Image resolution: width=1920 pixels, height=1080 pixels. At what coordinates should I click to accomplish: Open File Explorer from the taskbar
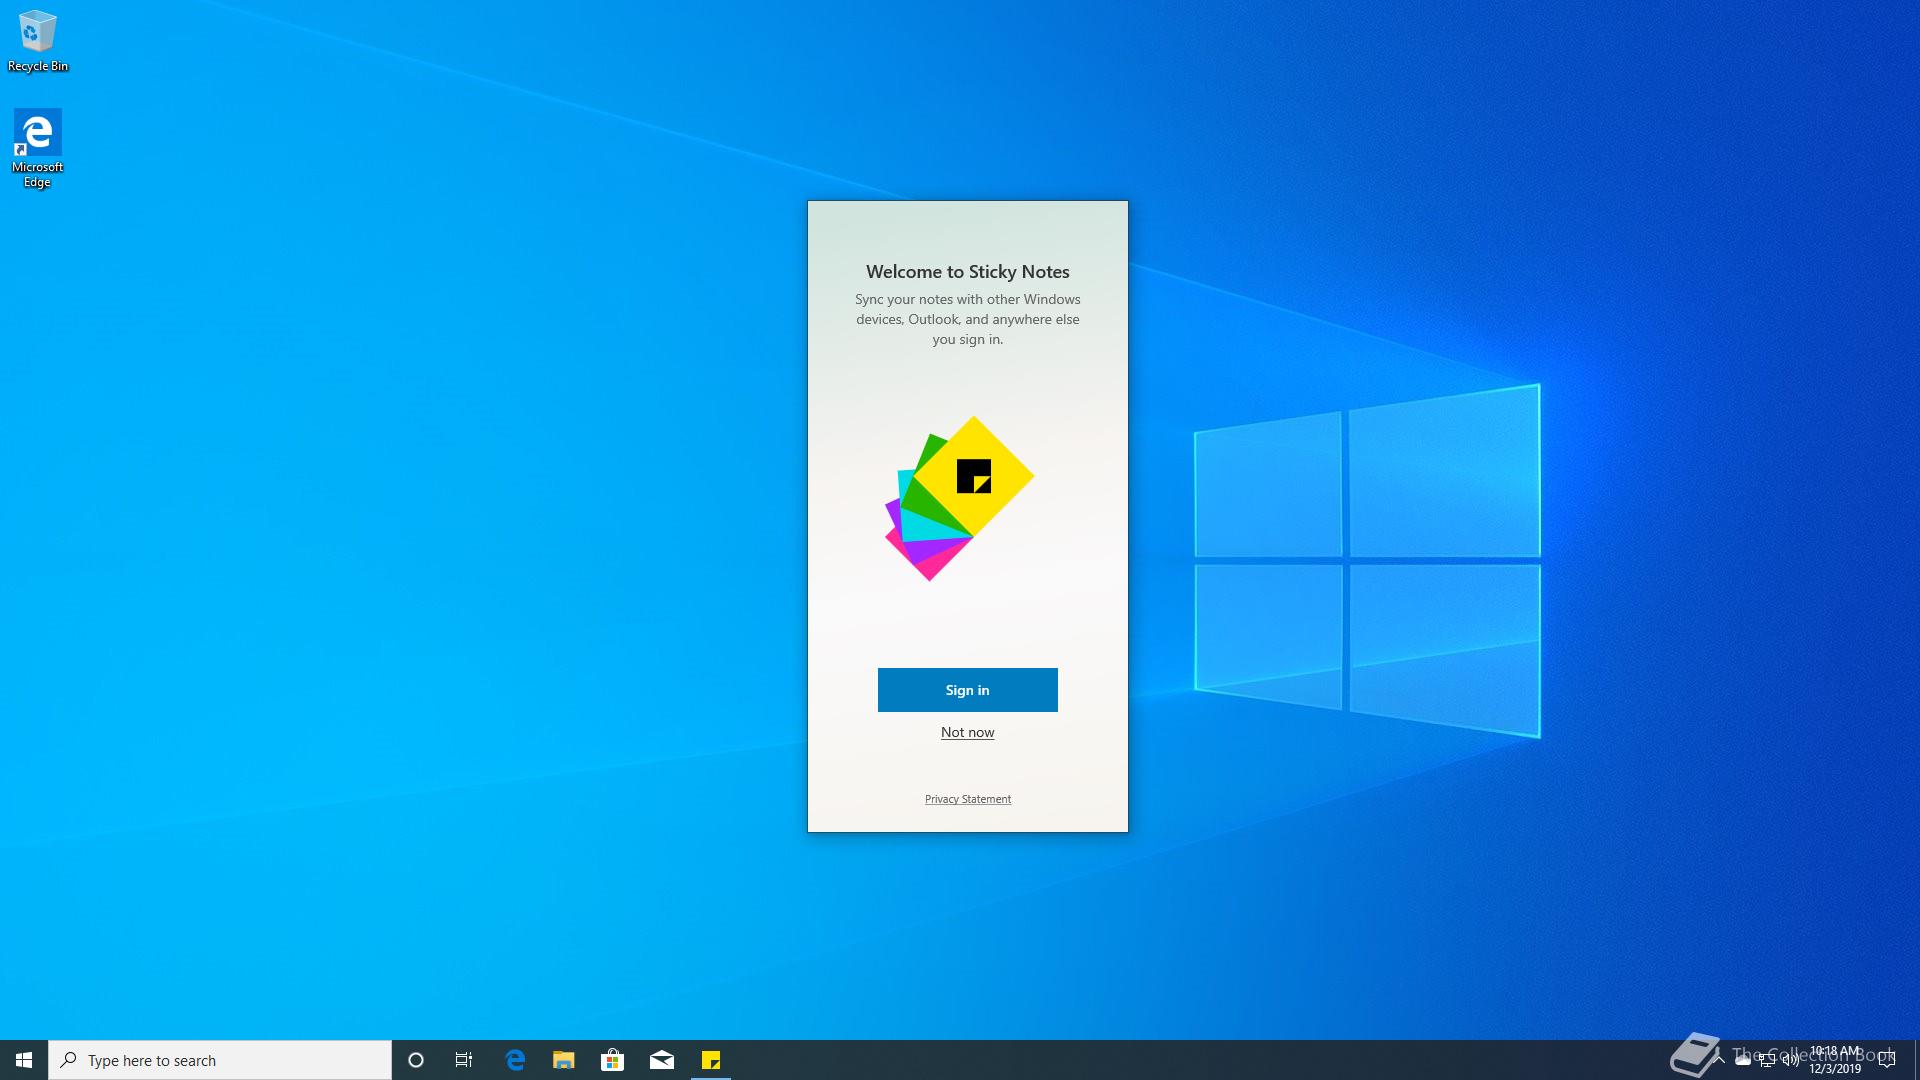564,1060
